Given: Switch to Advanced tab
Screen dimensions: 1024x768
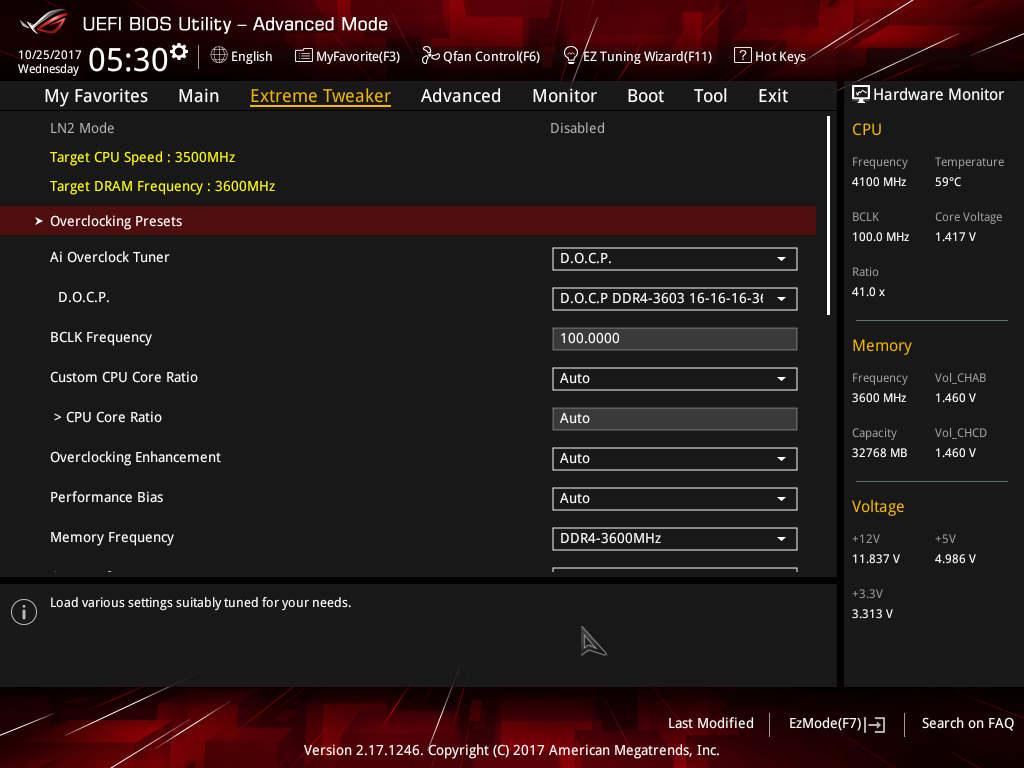Looking at the screenshot, I should pyautogui.click(x=461, y=96).
